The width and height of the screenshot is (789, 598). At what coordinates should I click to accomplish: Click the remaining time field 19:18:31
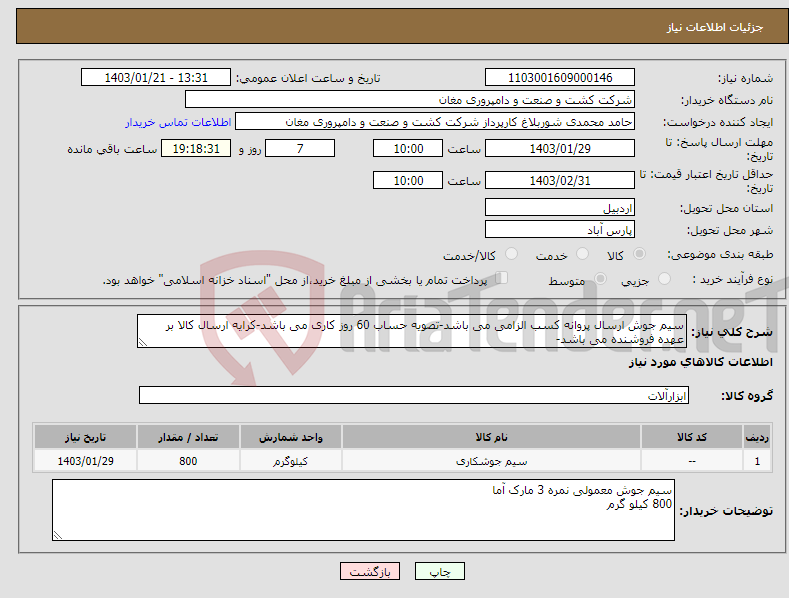click(x=196, y=148)
